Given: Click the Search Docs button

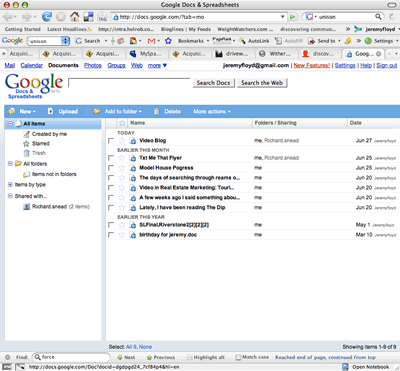Looking at the screenshot, I should click(213, 83).
